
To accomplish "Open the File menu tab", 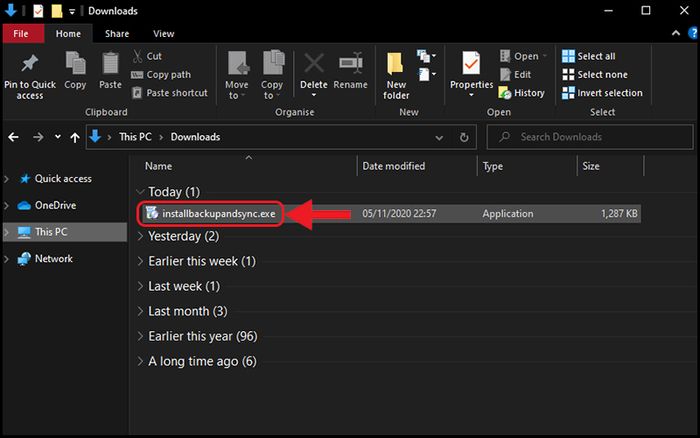I will pos(21,33).
